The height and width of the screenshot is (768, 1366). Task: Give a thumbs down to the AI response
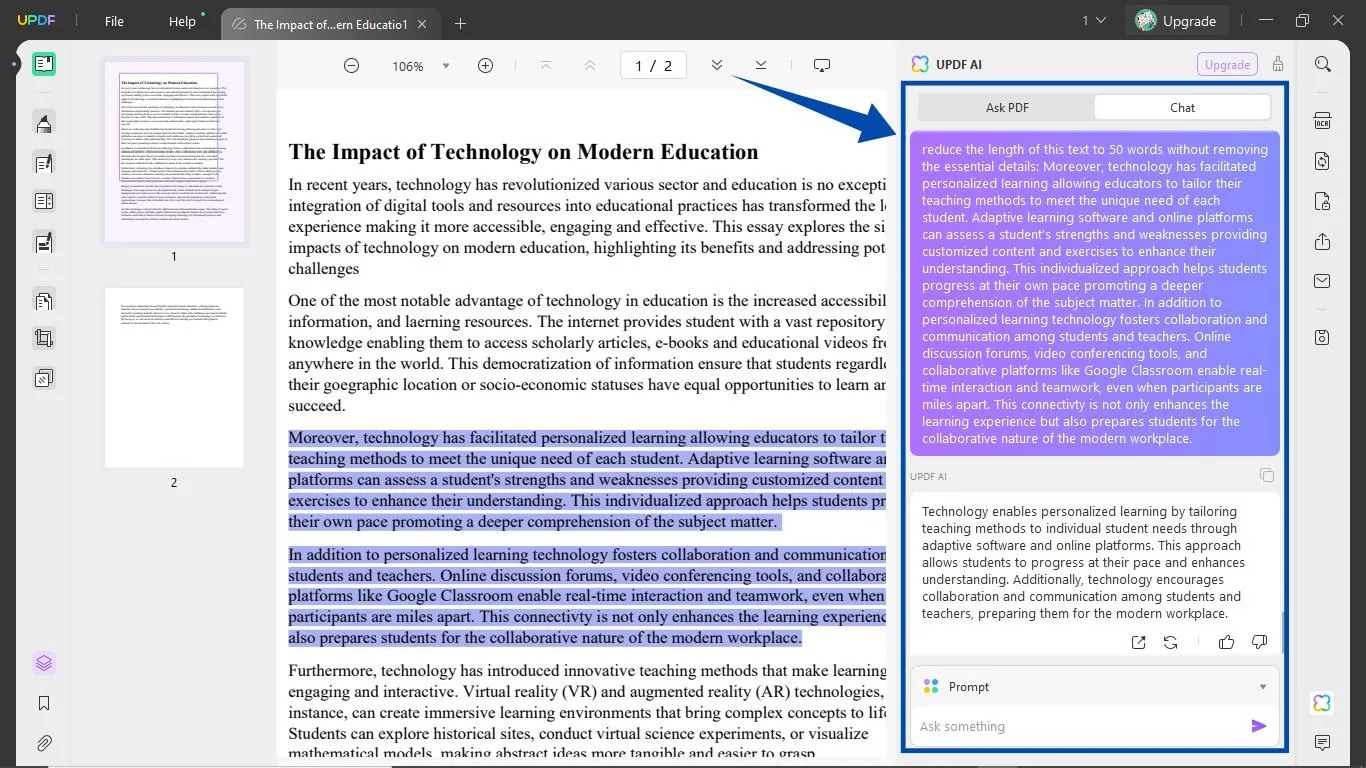[1260, 641]
